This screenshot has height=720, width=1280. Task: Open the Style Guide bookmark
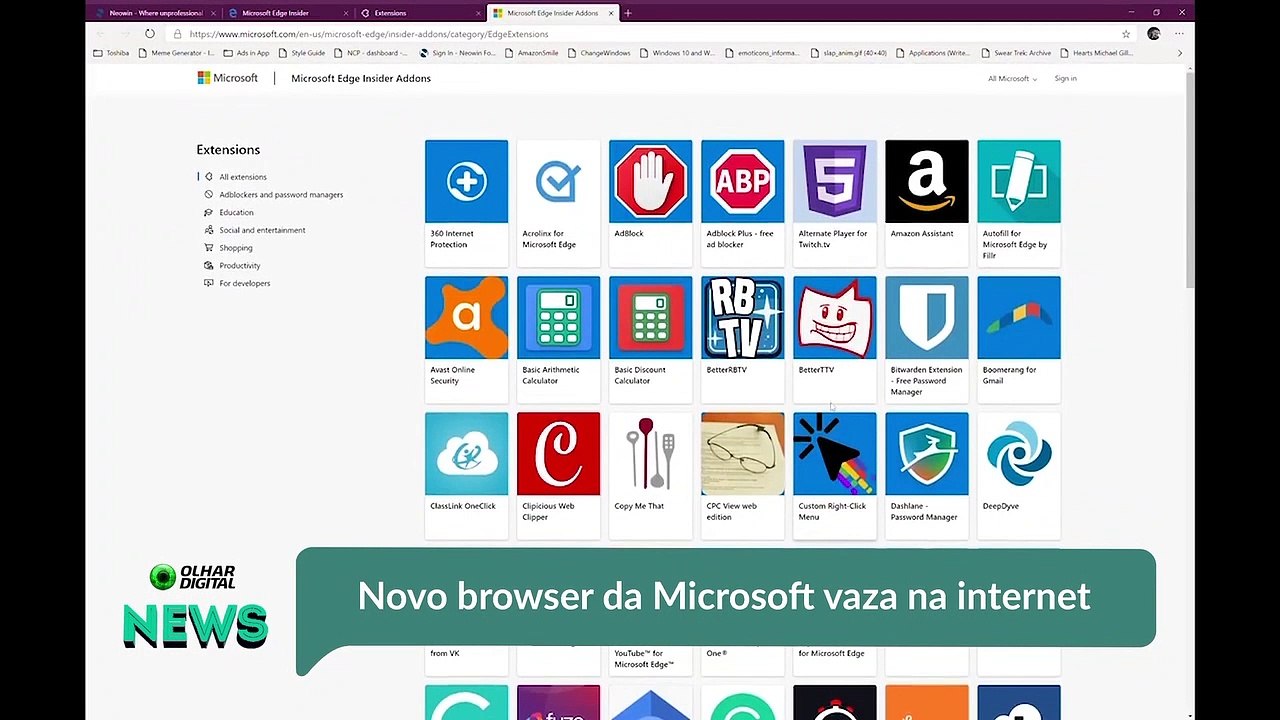point(302,53)
